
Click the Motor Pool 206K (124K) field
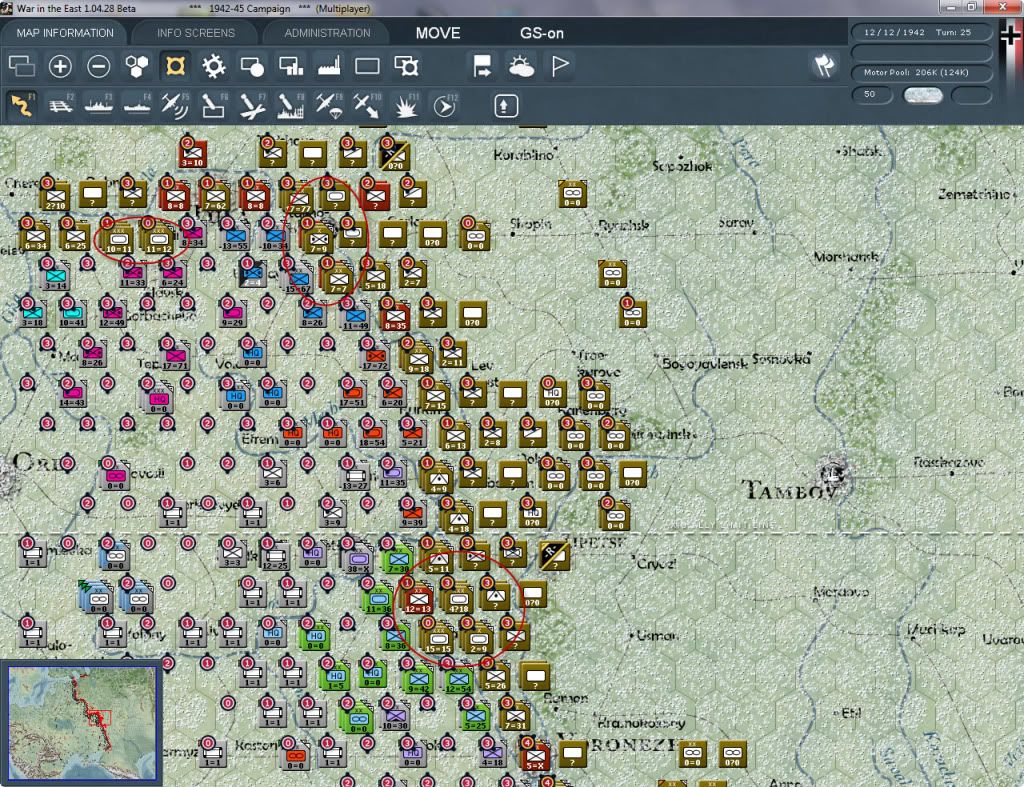921,72
